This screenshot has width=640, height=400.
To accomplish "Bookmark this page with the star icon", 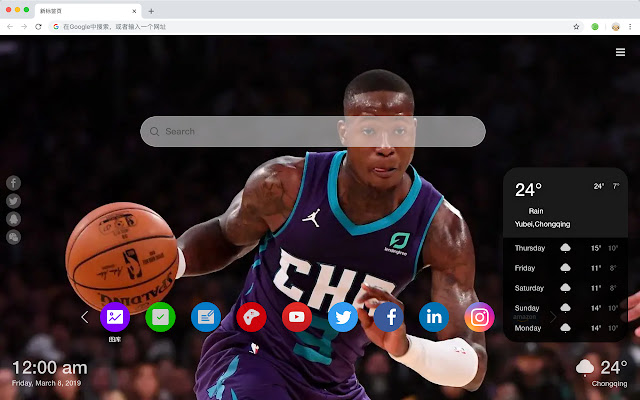I will [x=576, y=27].
